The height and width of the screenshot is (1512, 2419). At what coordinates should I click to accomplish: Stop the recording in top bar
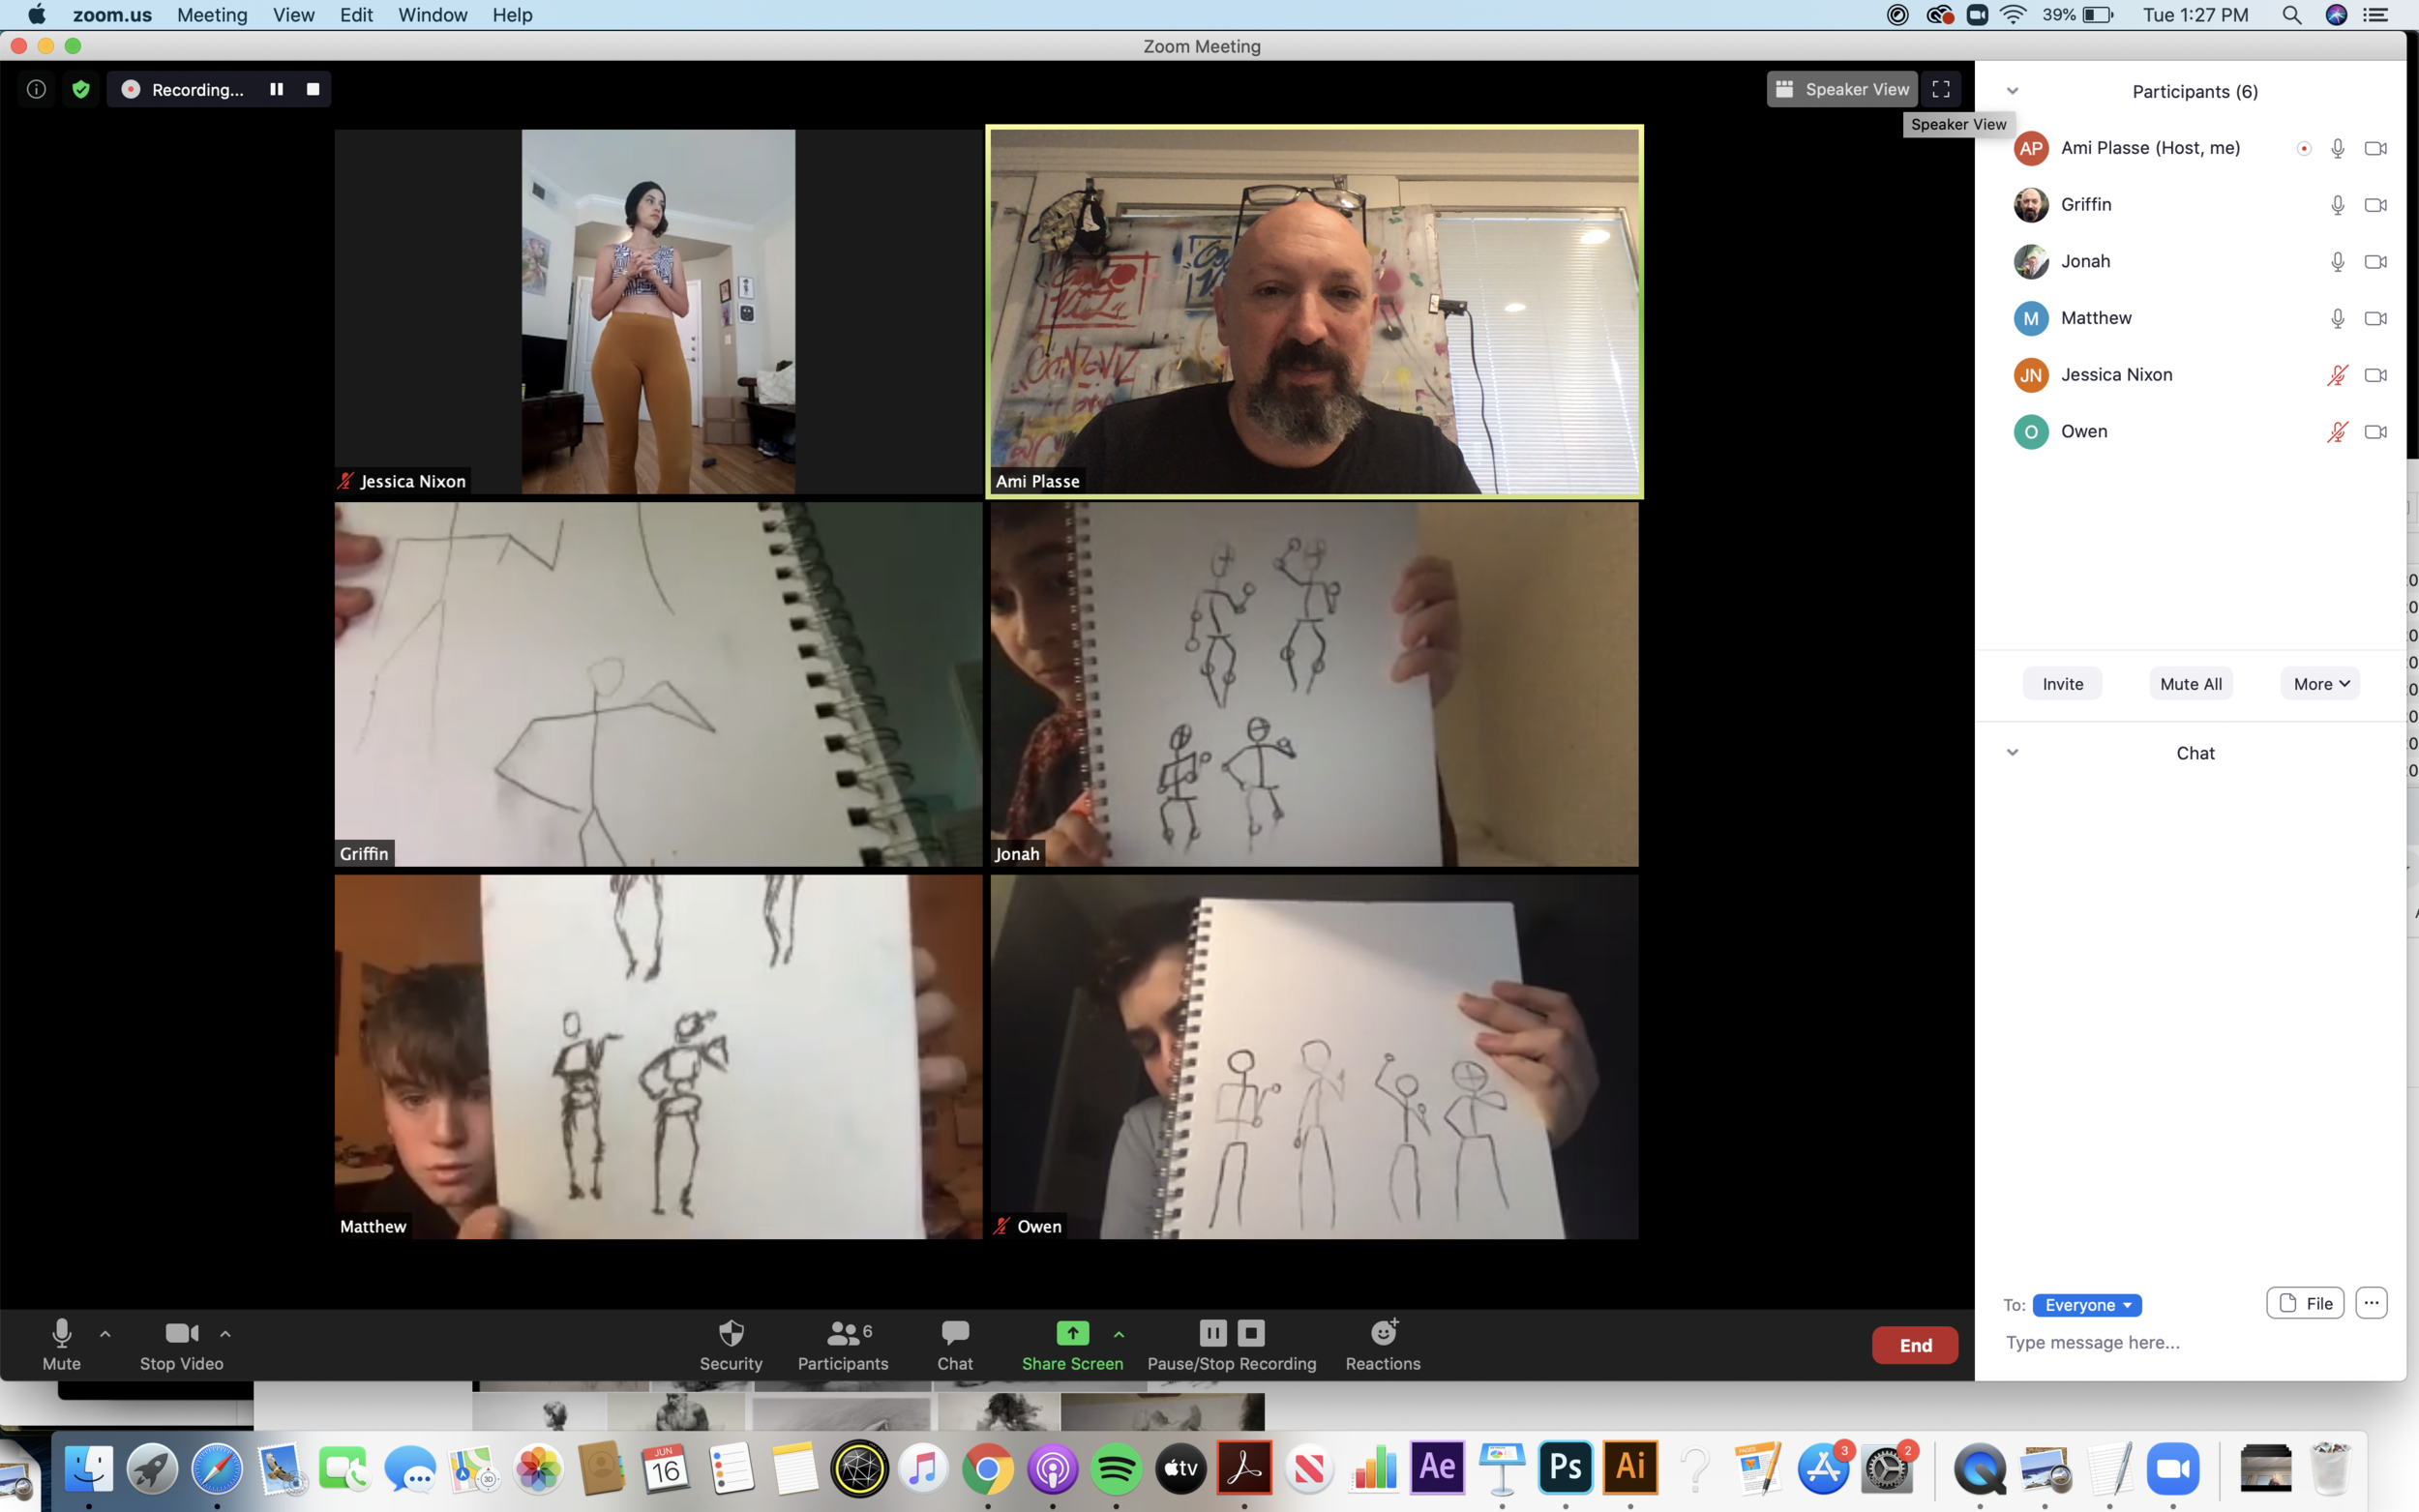[x=313, y=89]
